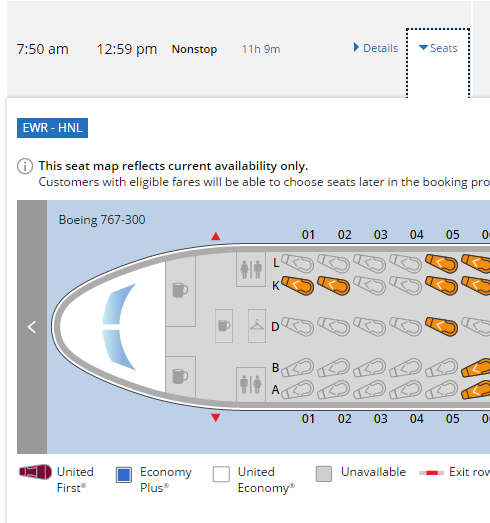The height and width of the screenshot is (523, 490).
Task: Click unavailable seat 04B
Action: point(406,368)
